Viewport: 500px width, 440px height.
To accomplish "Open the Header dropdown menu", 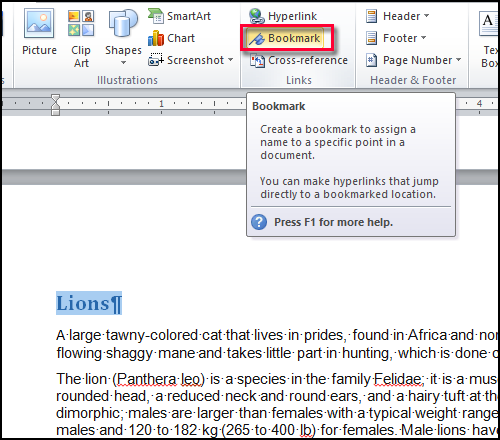I will (397, 16).
